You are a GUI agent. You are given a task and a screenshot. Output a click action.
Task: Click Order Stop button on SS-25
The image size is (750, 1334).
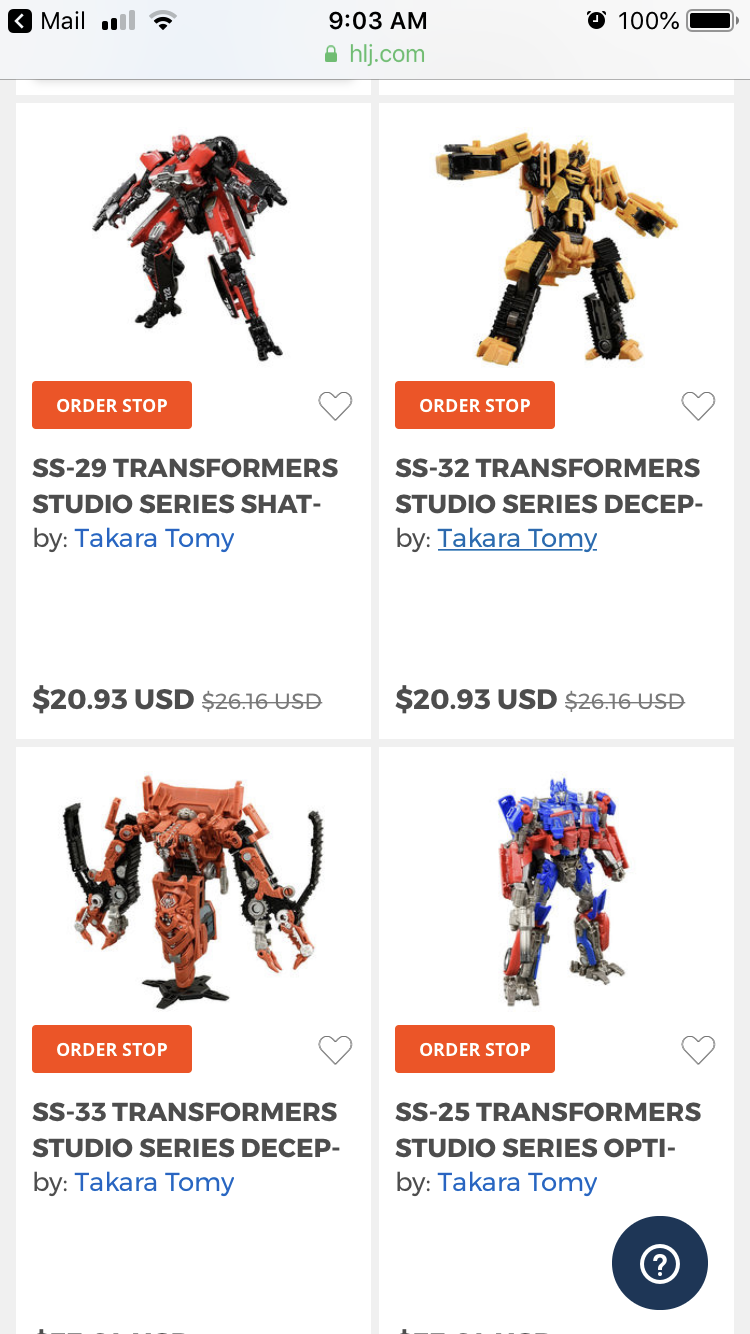click(x=475, y=1049)
